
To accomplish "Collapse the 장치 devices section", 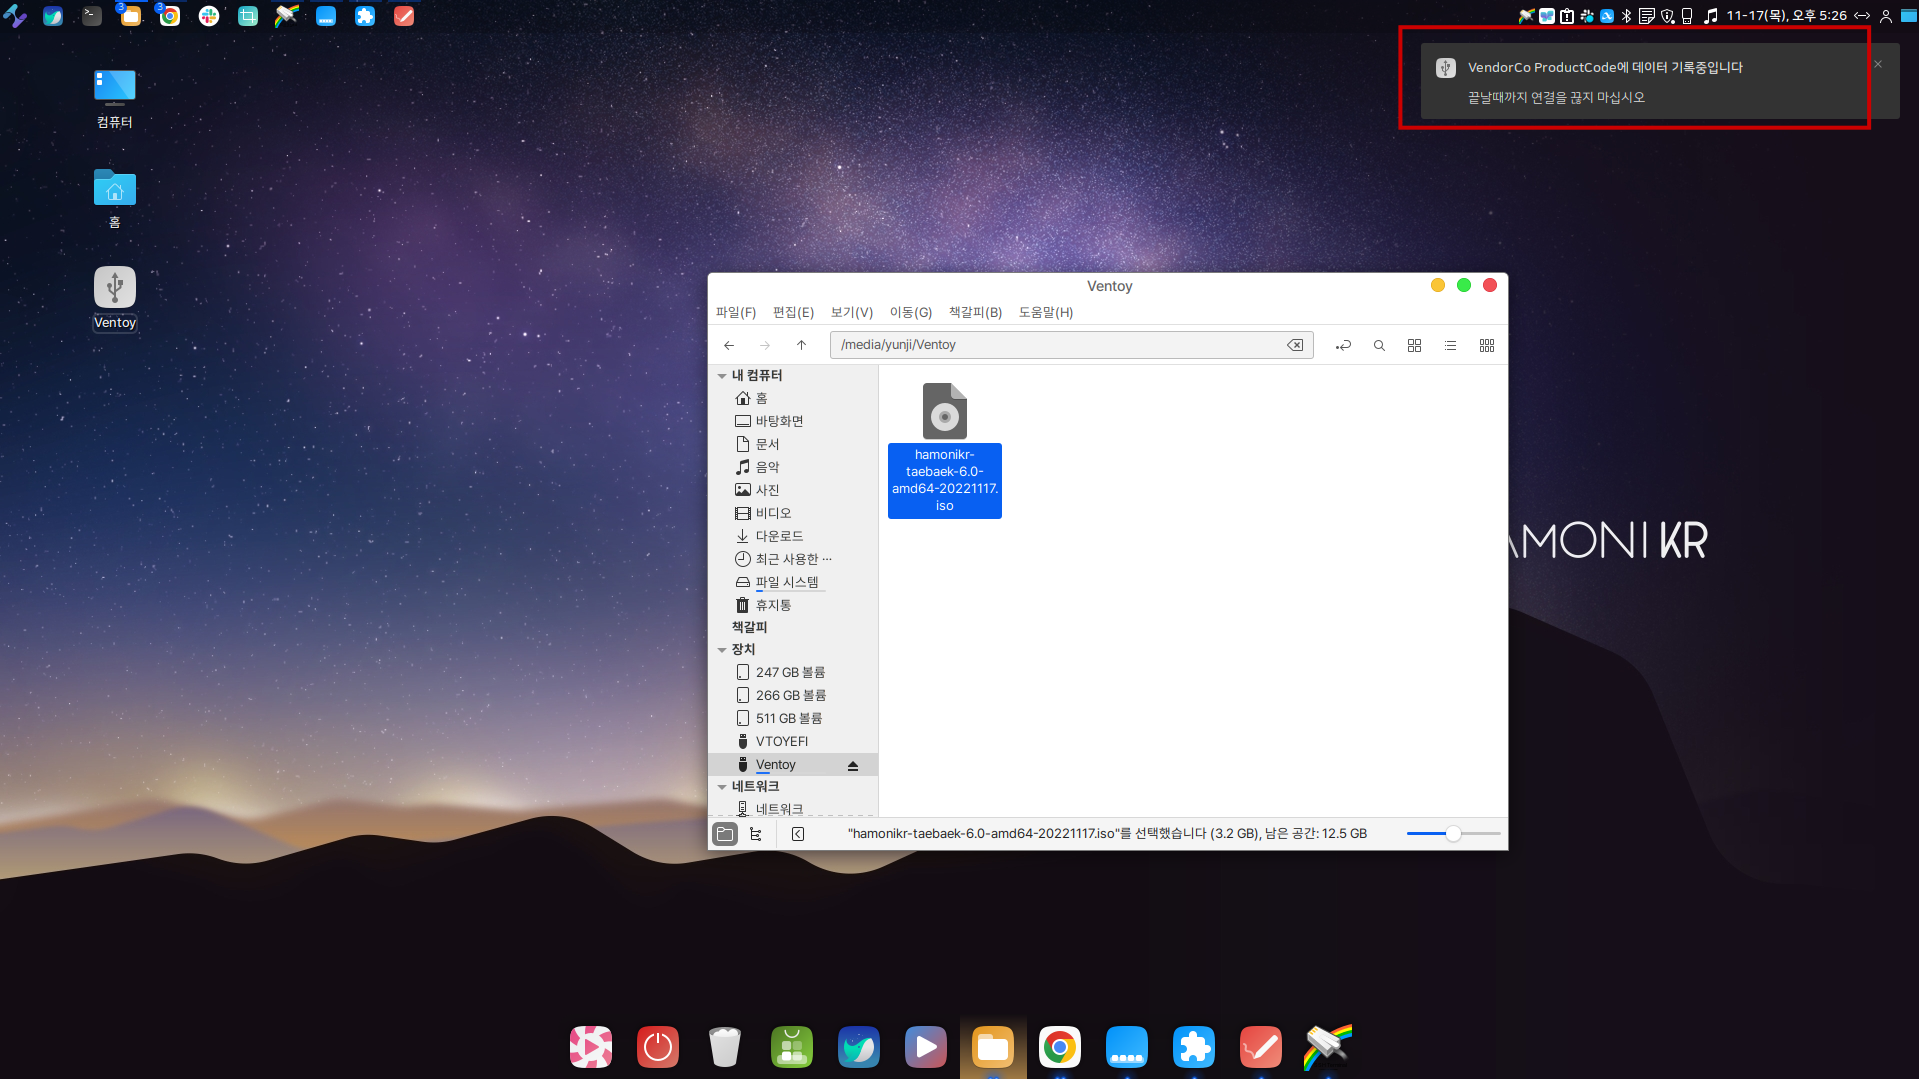I will (x=722, y=650).
